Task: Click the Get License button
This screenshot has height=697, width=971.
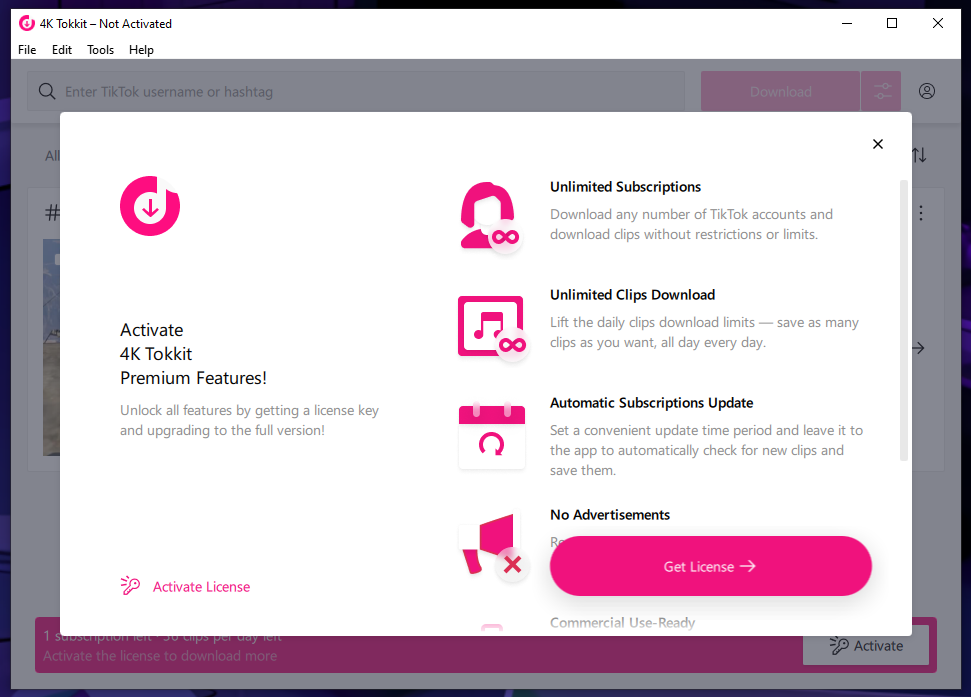Action: [x=710, y=566]
